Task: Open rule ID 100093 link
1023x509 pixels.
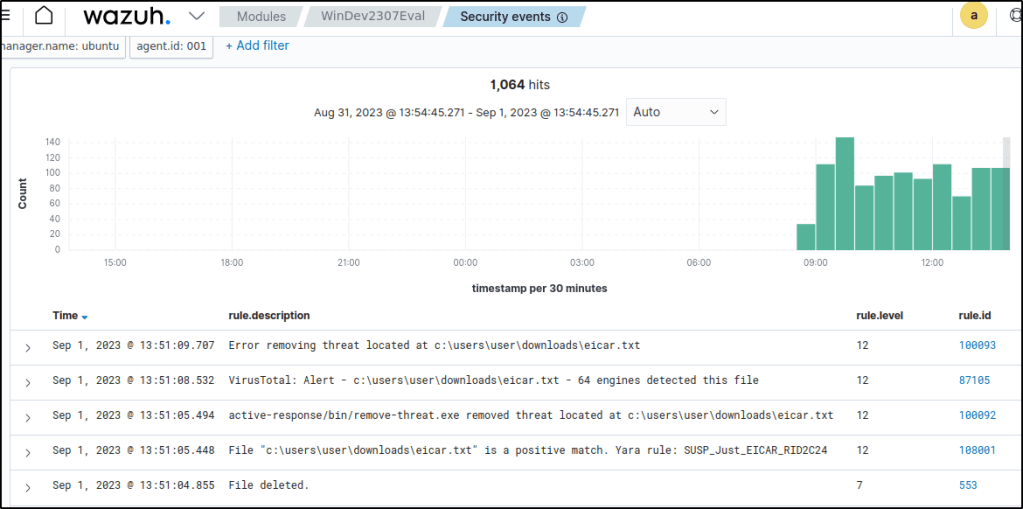Action: tap(976, 346)
